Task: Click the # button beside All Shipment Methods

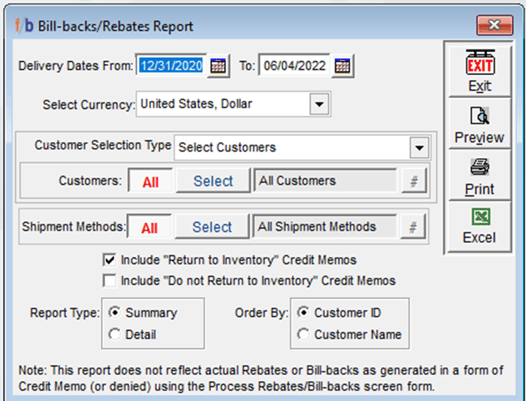Action: coord(413,227)
